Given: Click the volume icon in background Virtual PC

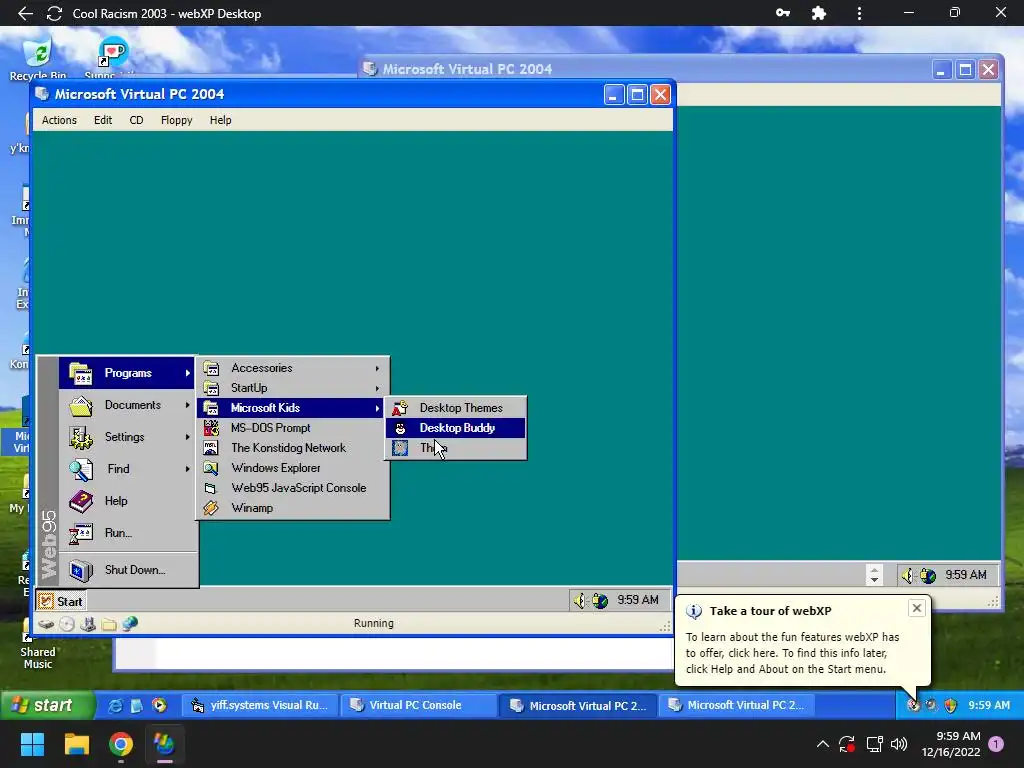Looking at the screenshot, I should point(908,575).
